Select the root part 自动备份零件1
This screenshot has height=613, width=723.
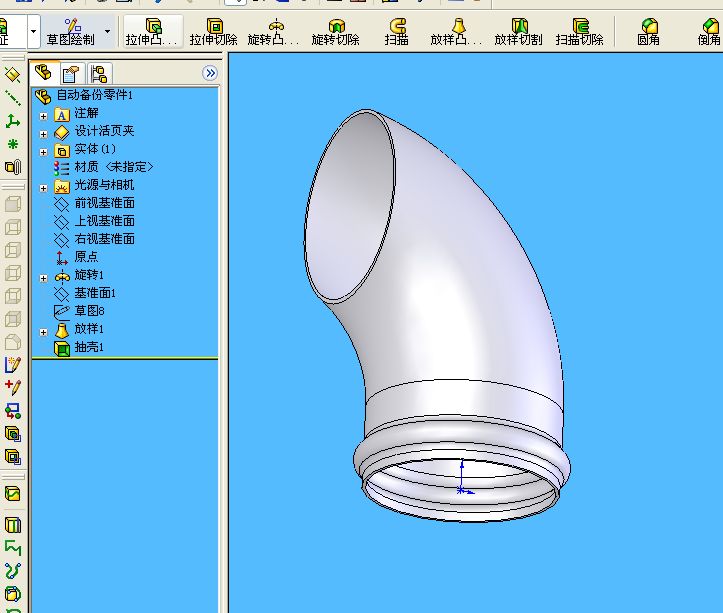tap(94, 95)
